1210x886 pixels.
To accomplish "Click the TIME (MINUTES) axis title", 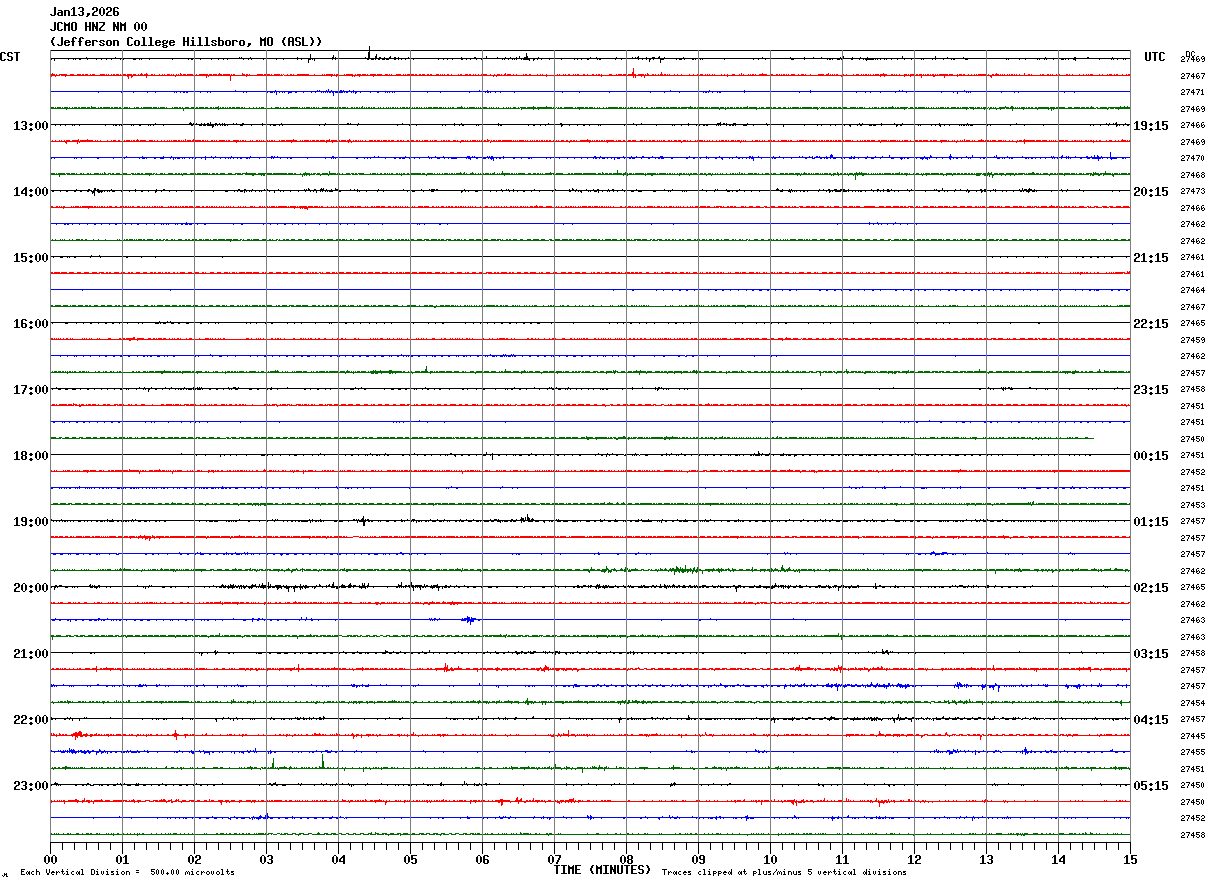I will click(x=602, y=870).
